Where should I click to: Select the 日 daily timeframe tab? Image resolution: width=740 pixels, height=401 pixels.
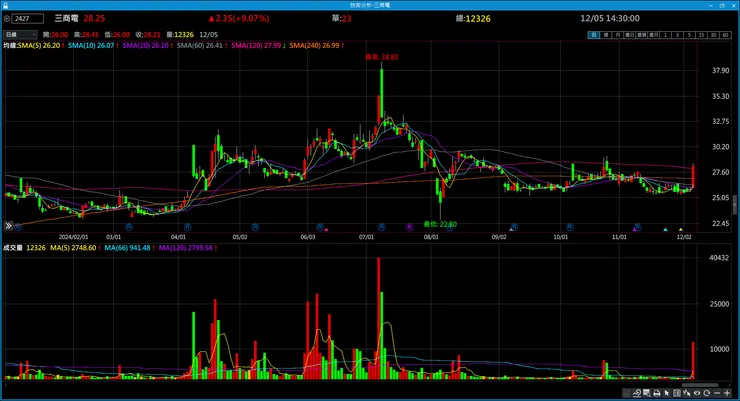pyautogui.click(x=594, y=35)
